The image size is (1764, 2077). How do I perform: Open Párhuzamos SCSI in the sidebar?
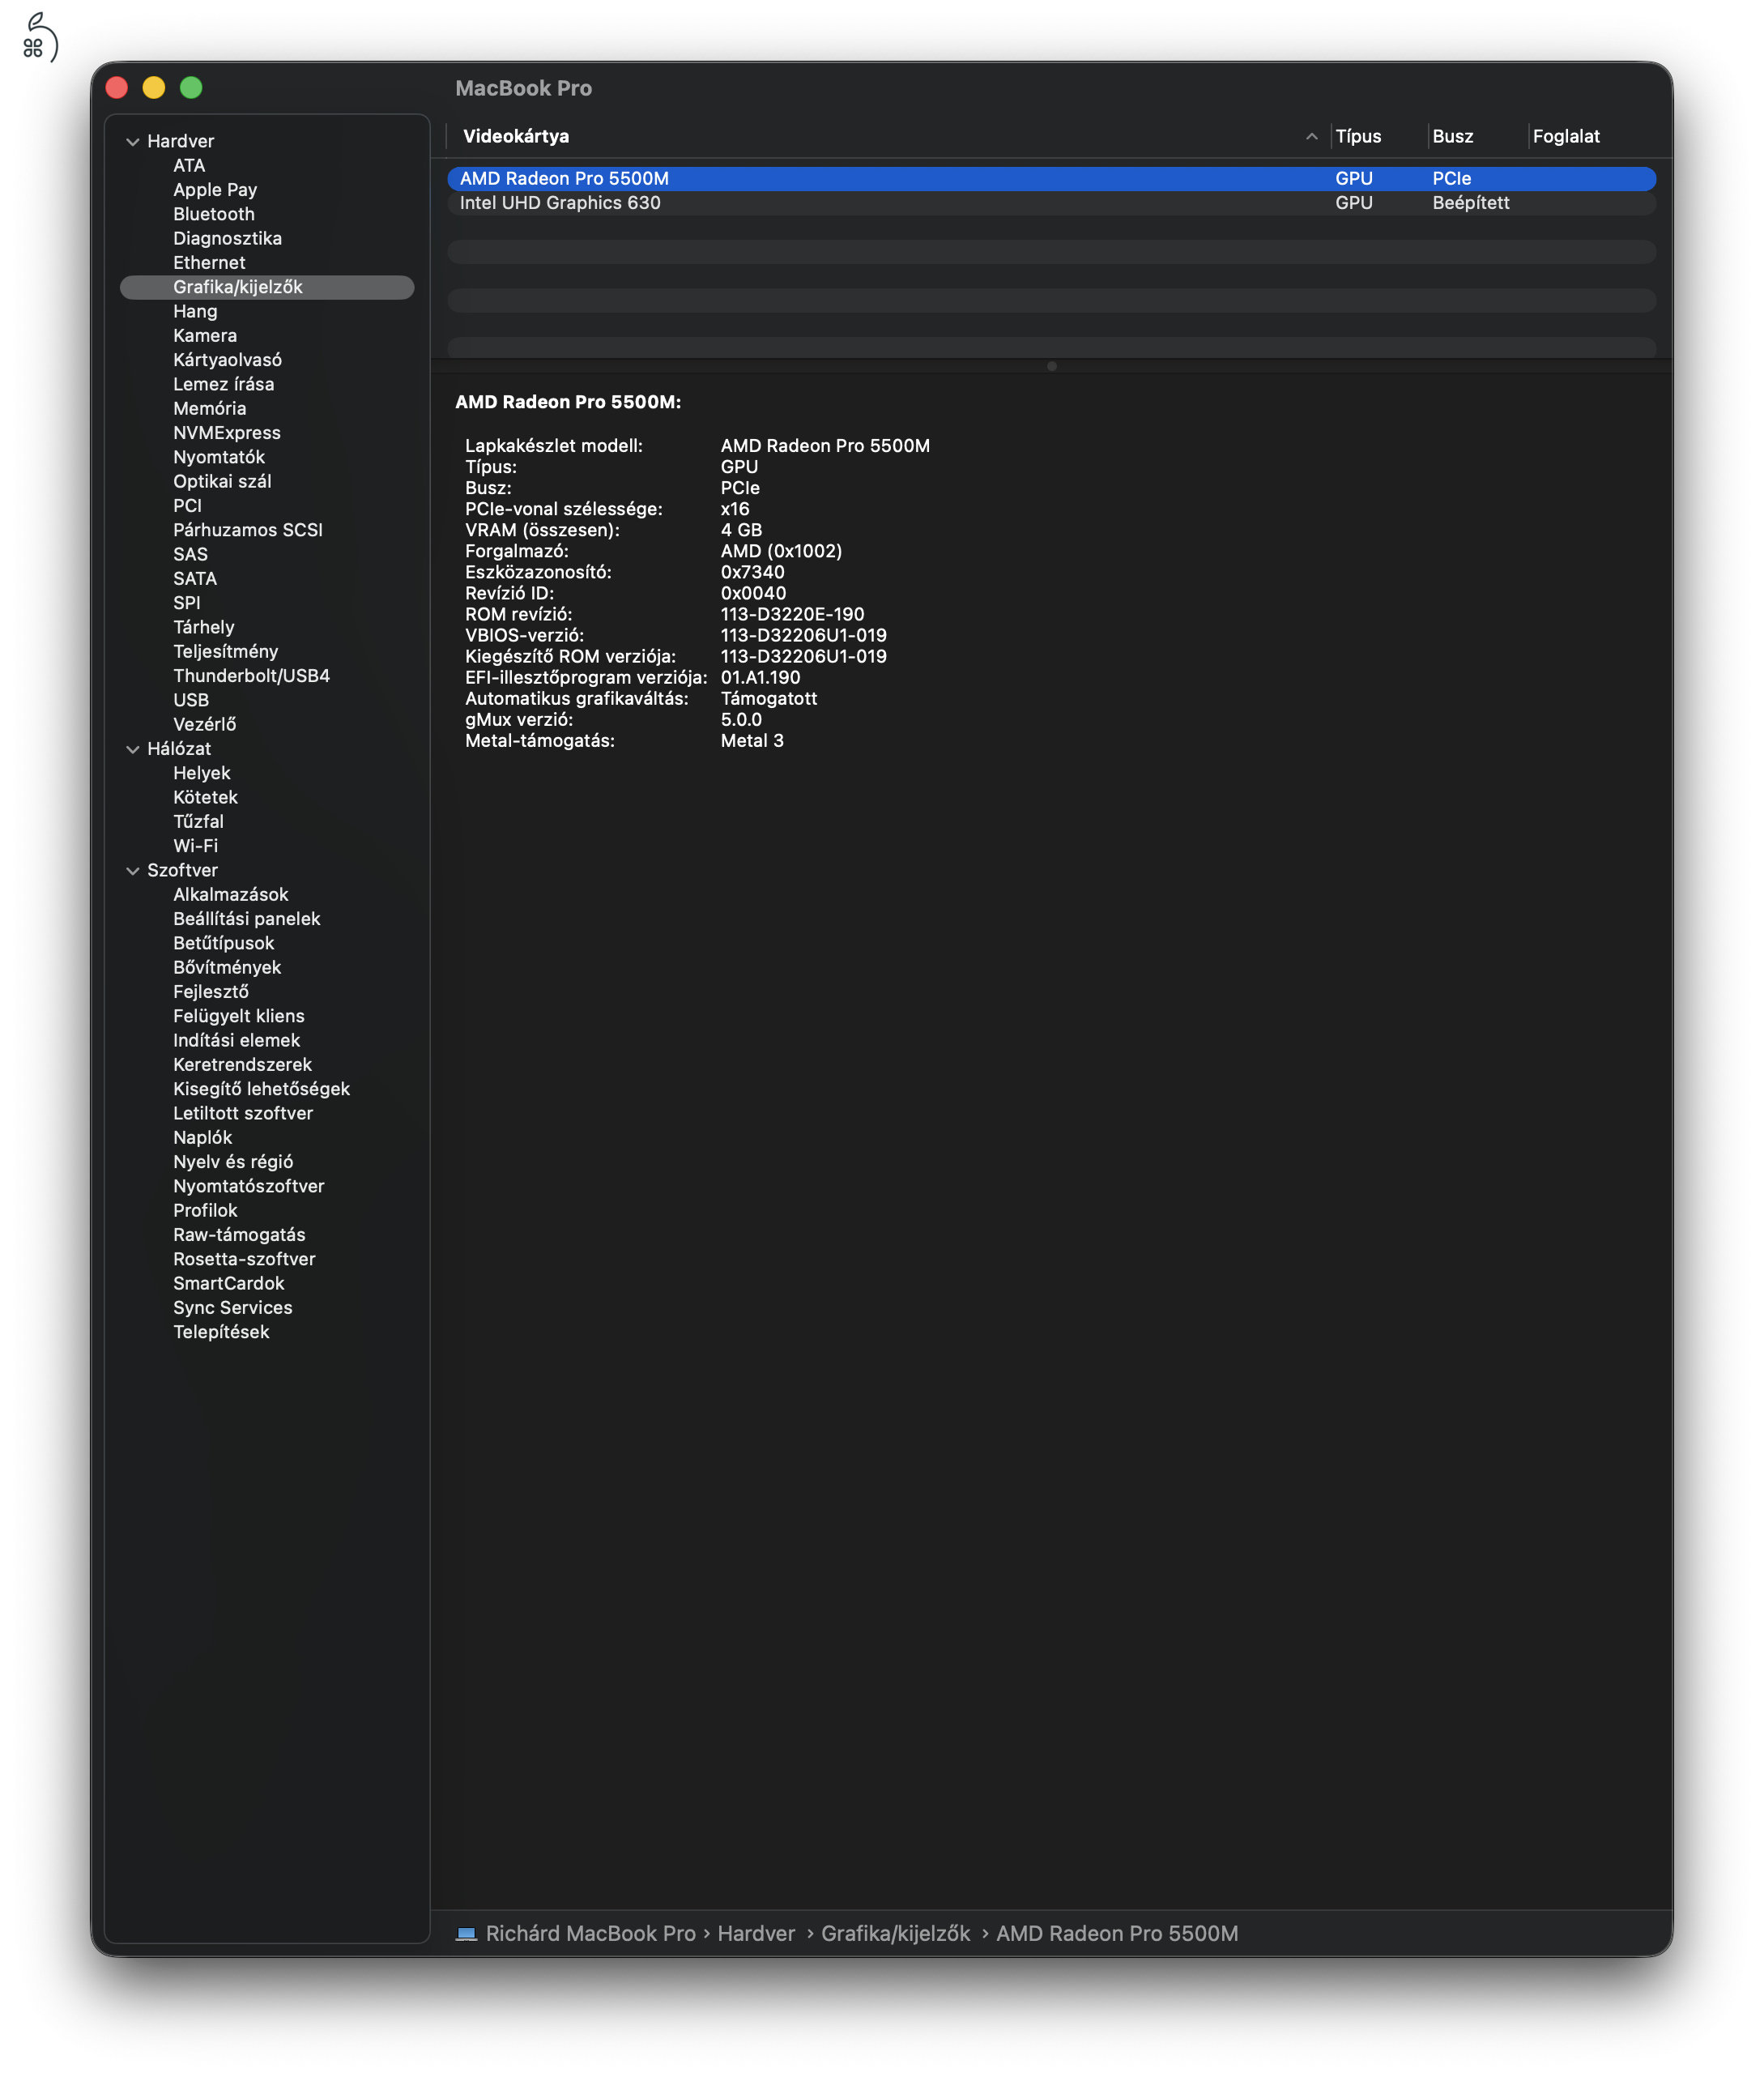[248, 530]
